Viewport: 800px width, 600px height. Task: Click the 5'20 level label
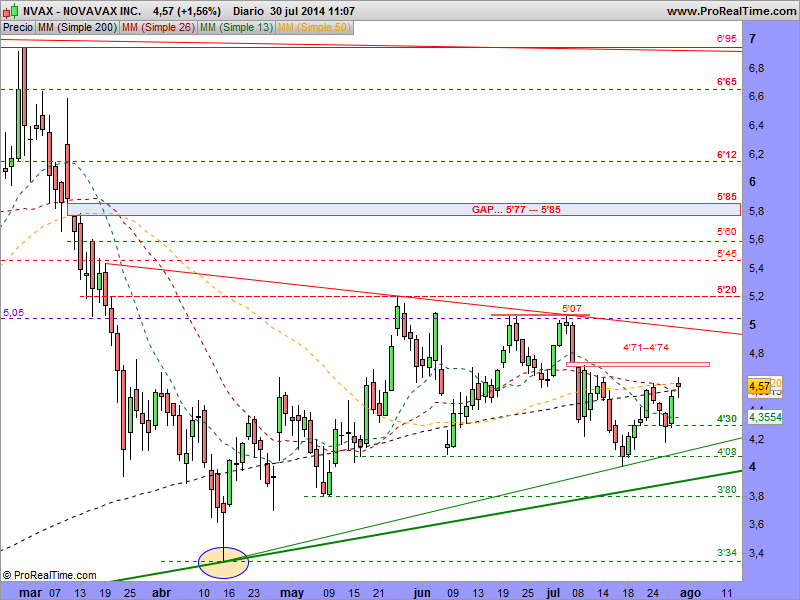click(727, 290)
